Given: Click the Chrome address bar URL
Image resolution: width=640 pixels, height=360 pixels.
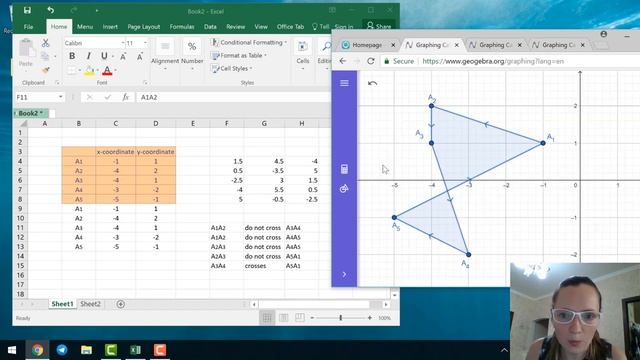Looking at the screenshot, I should pos(493,61).
